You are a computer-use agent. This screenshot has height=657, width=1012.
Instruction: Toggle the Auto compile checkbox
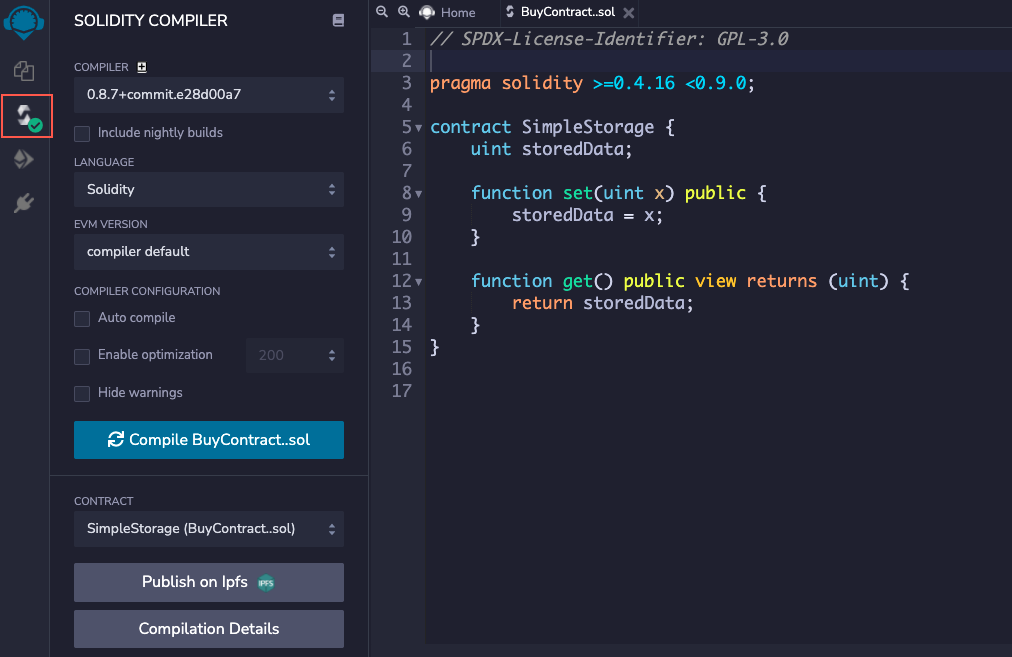point(82,318)
